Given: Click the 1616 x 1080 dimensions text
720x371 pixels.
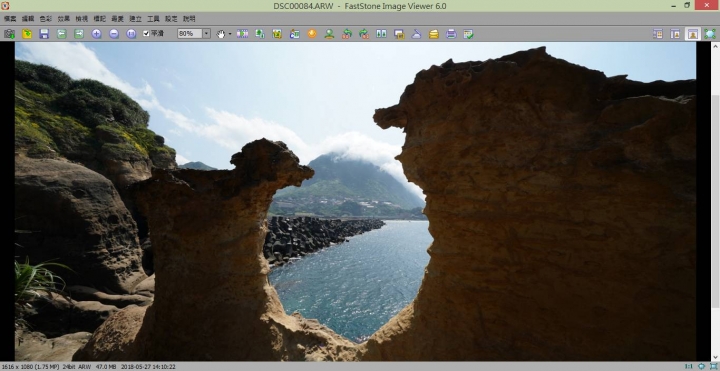Looking at the screenshot, I should [16, 367].
